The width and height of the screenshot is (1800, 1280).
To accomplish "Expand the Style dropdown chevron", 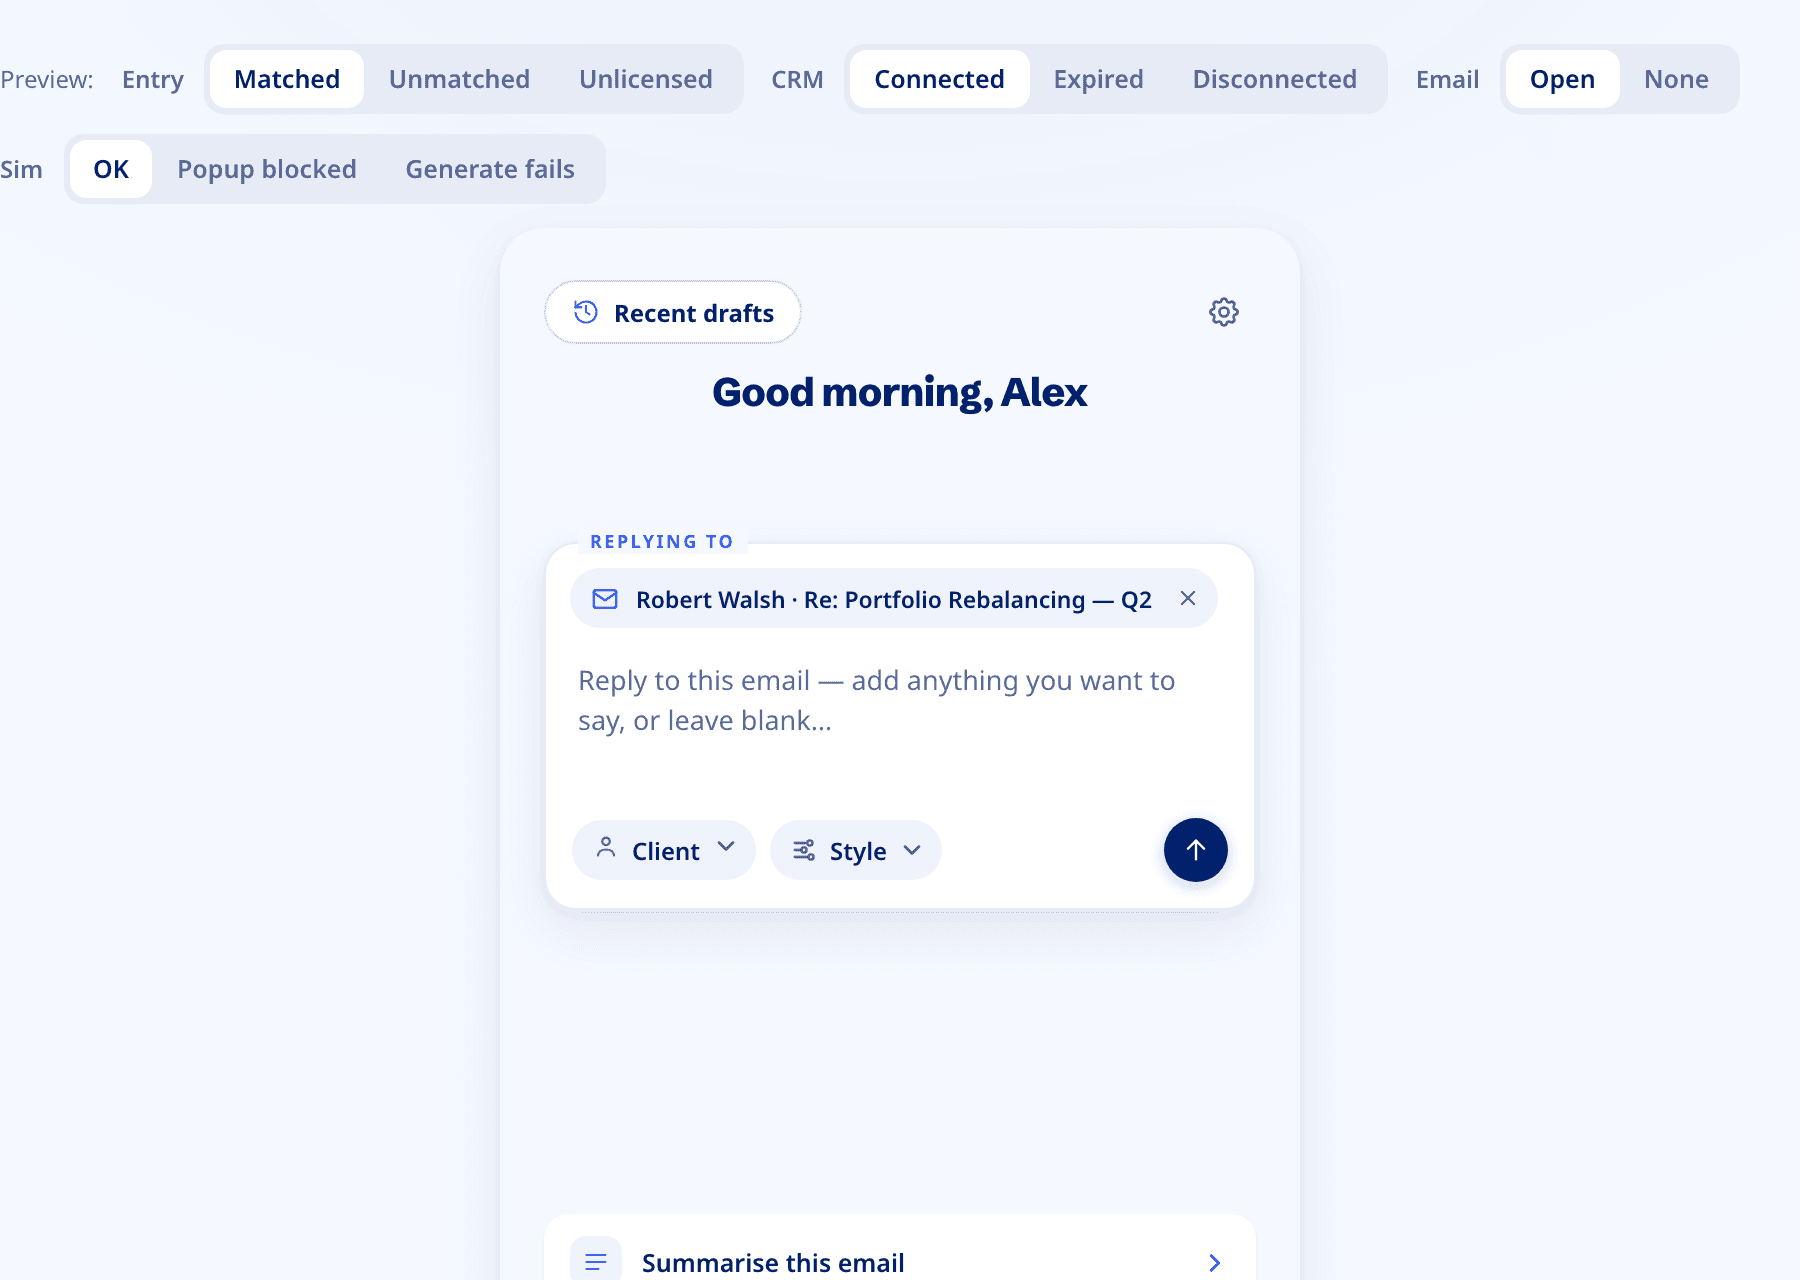I will pyautogui.click(x=912, y=850).
